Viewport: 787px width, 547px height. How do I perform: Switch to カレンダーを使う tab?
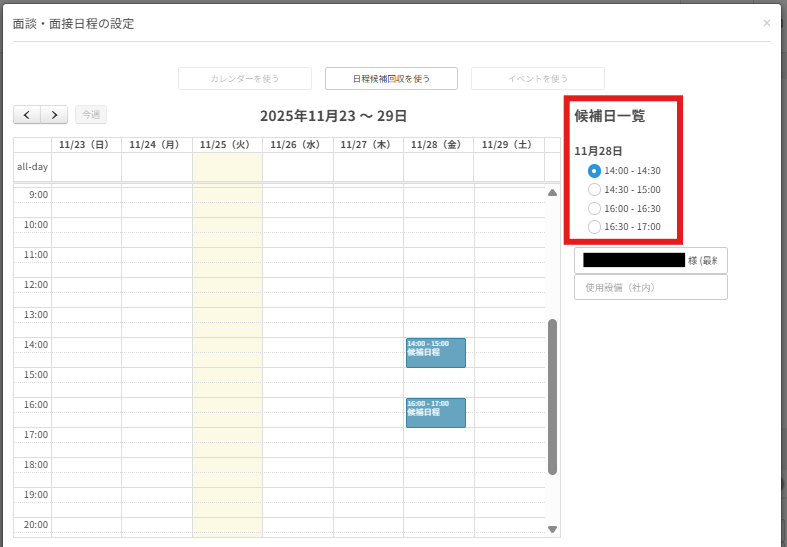pos(245,78)
